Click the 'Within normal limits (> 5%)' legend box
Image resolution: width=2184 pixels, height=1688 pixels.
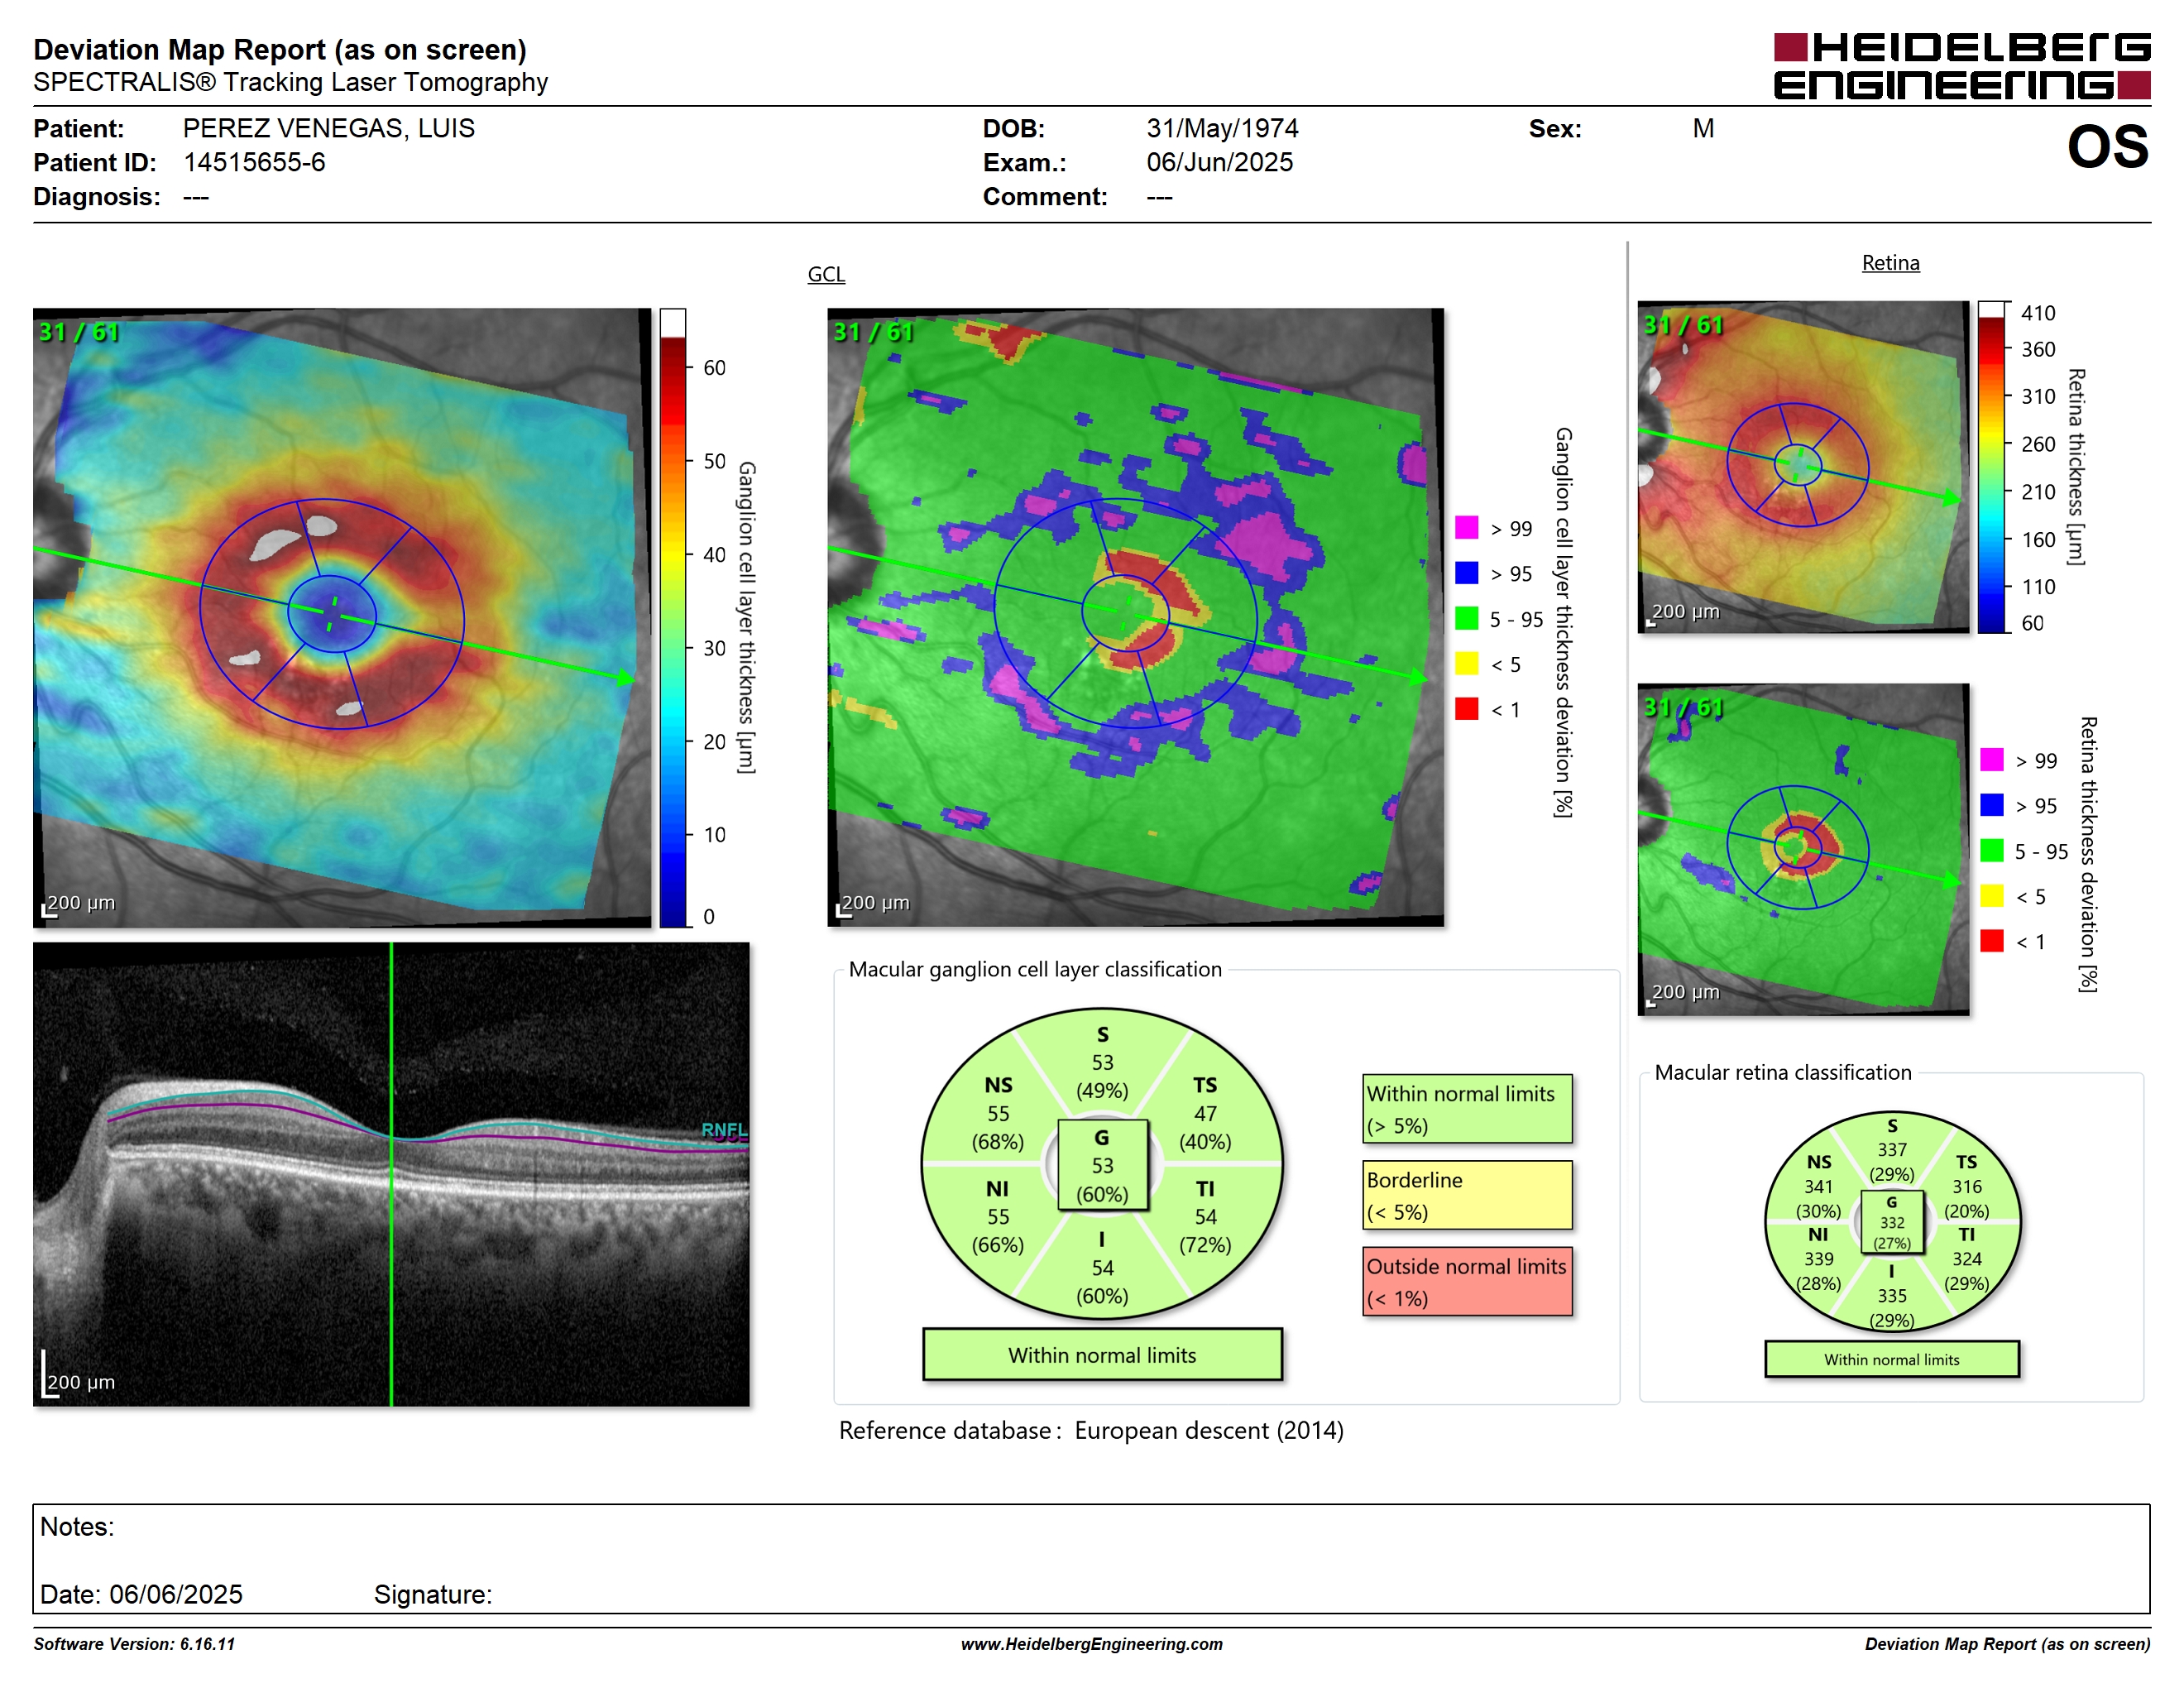(x=1467, y=1109)
